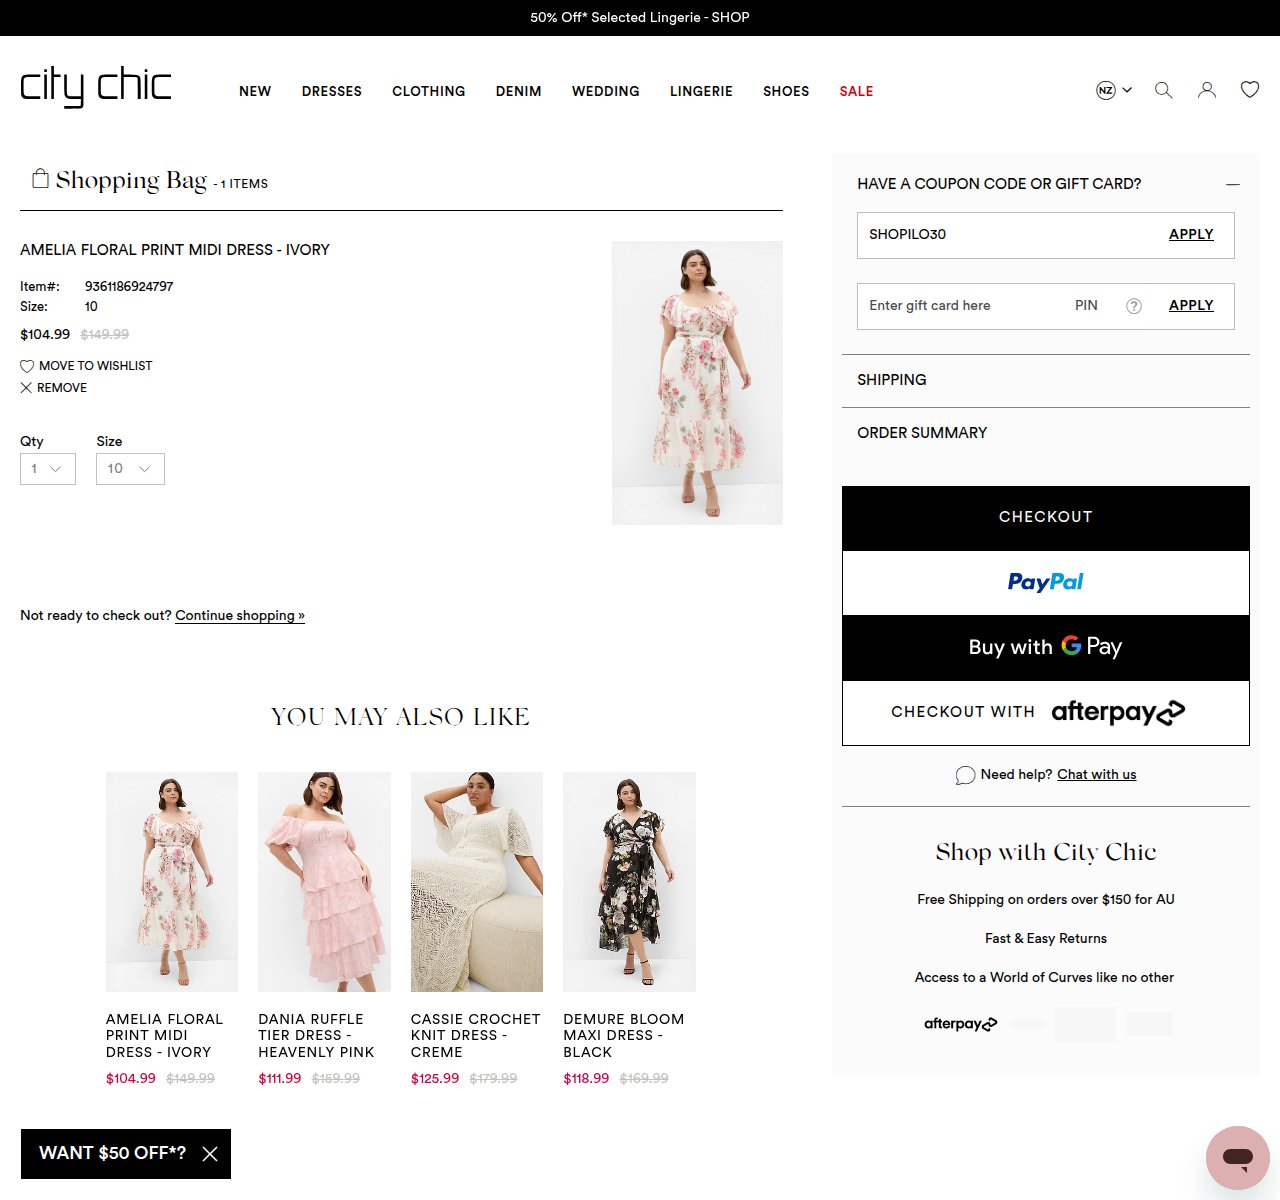Open the Sale menu

point(856,91)
